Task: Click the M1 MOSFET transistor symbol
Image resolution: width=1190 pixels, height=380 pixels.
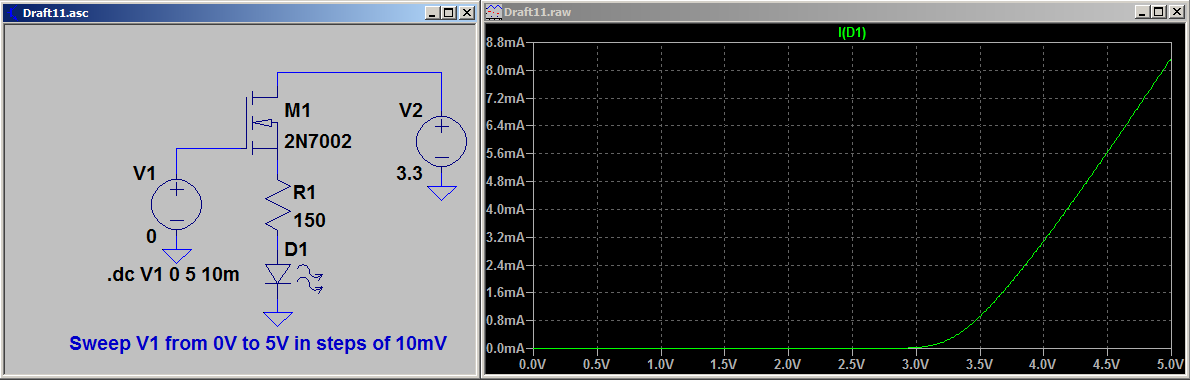Action: coord(263,123)
